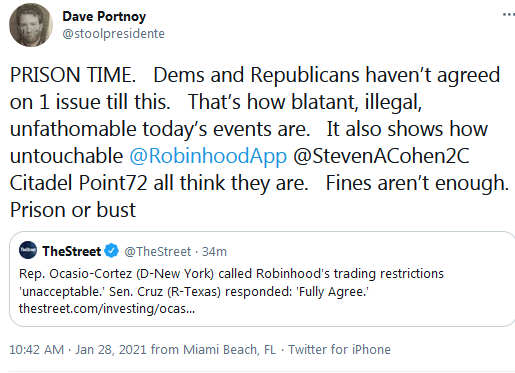Viewport: 515px width, 373px height.
Task: Open the Miami Beach, FL location link
Action: point(229,350)
